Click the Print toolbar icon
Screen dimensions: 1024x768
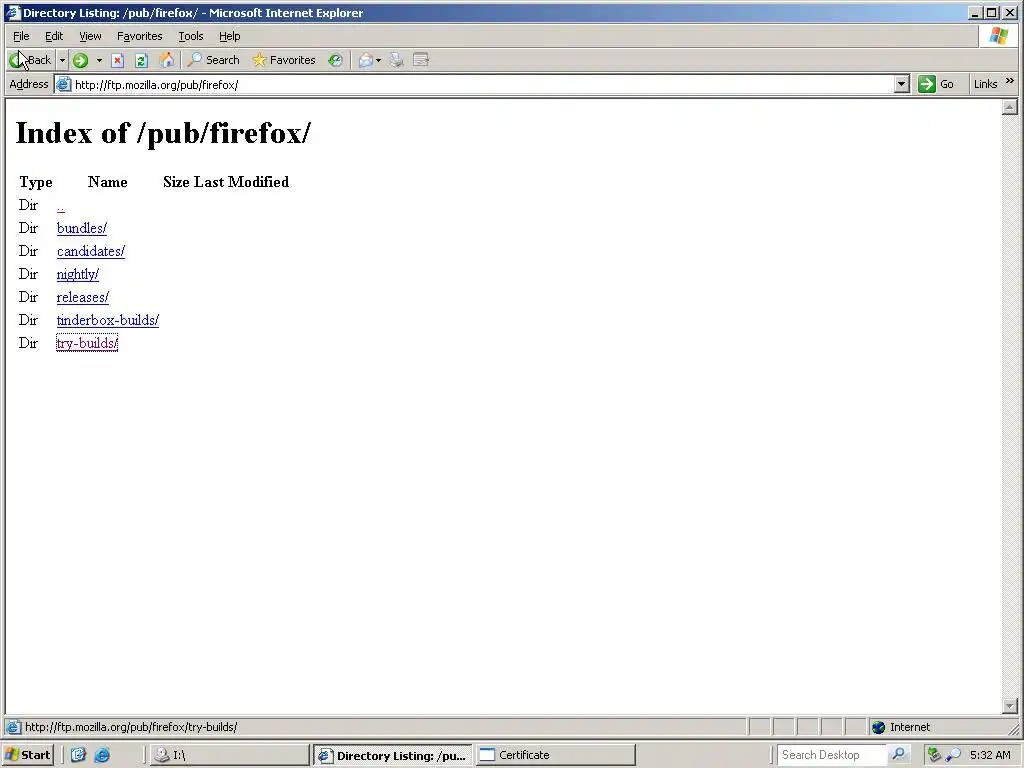(x=396, y=61)
